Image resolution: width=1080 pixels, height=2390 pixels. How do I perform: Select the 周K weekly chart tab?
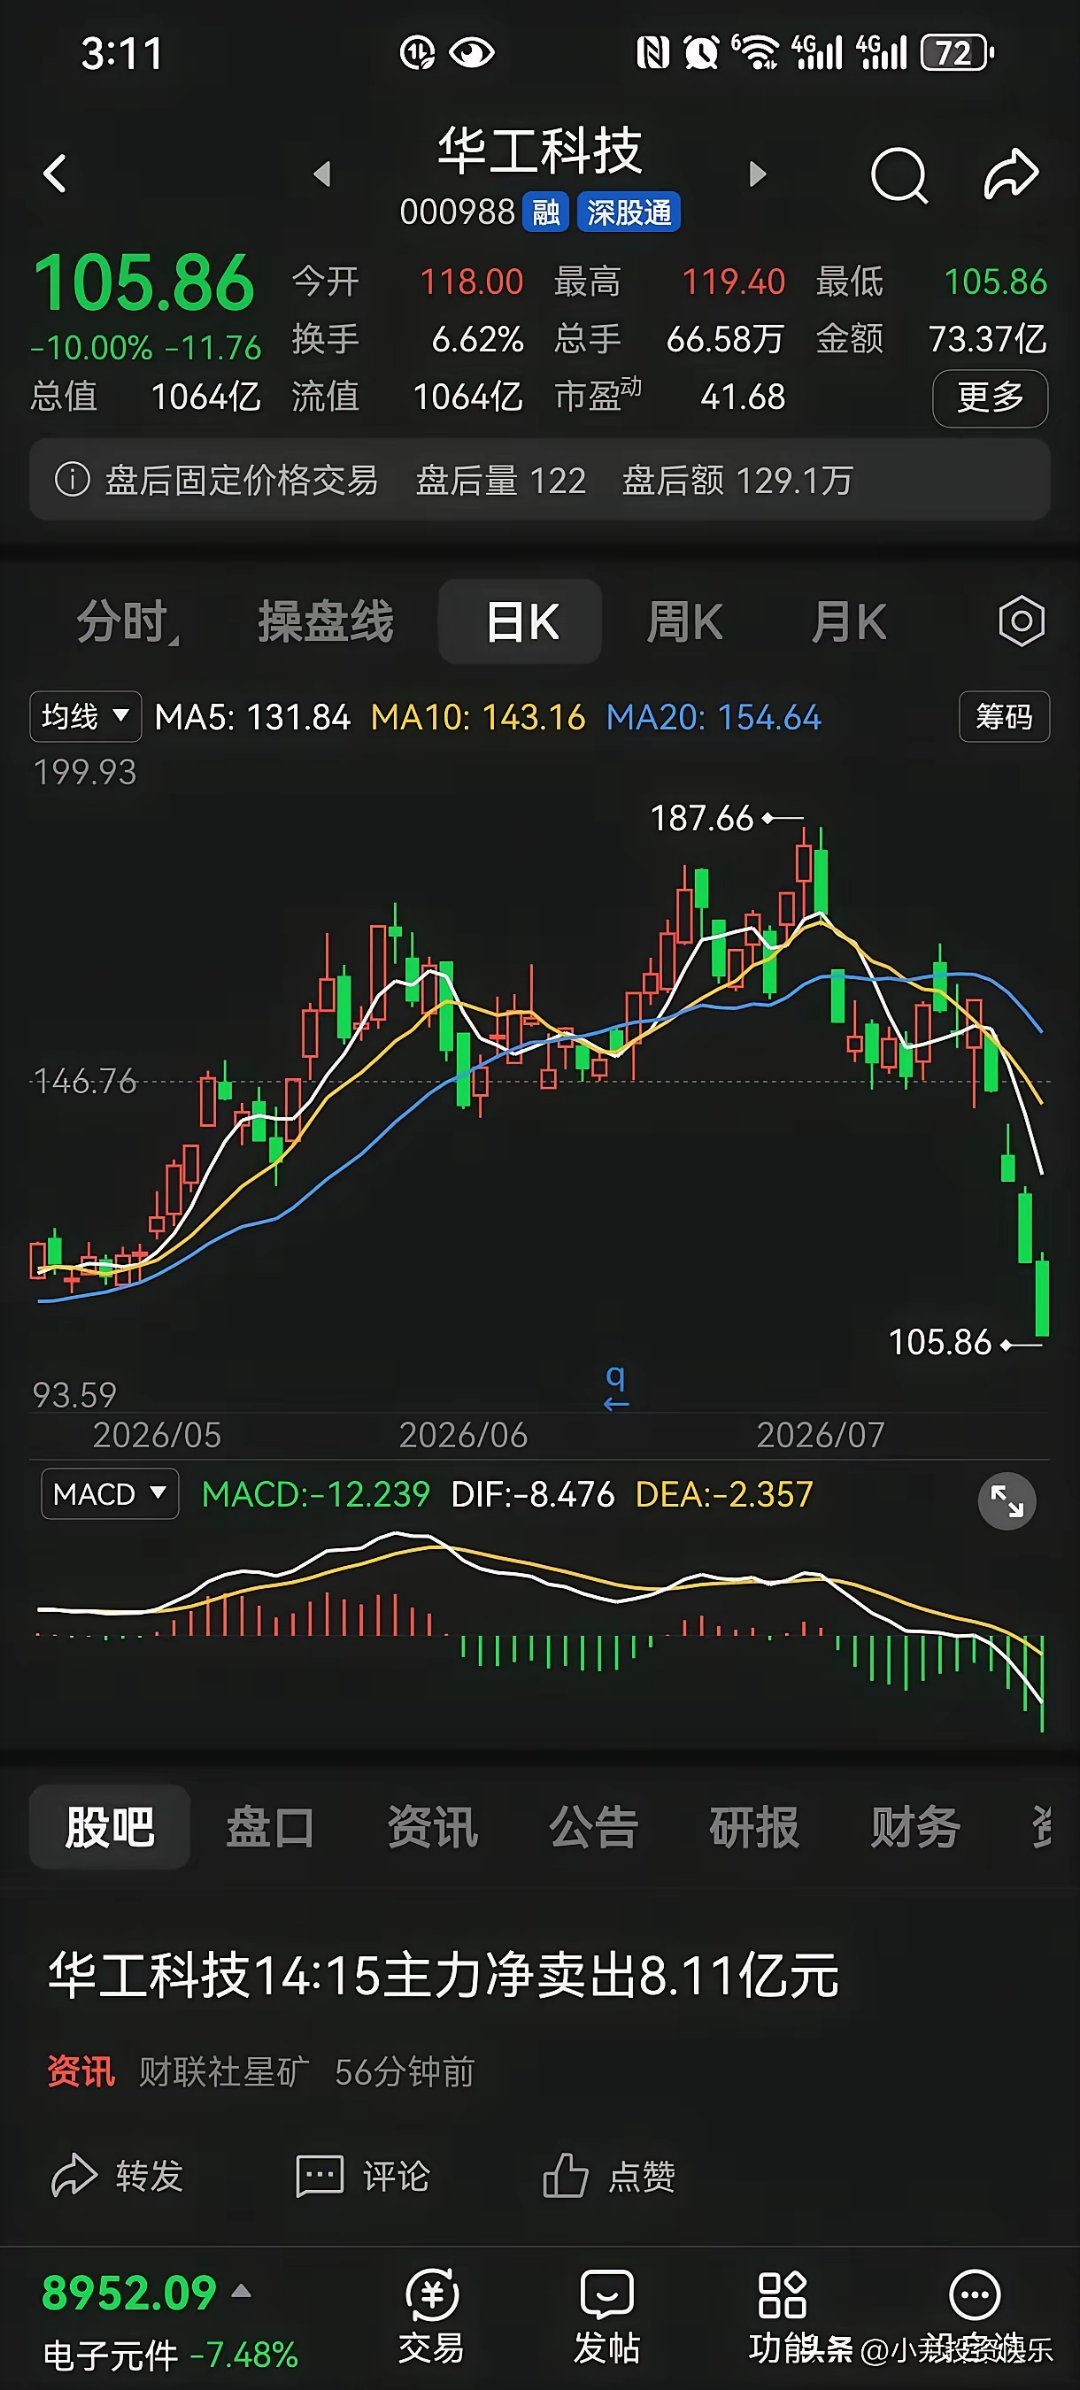point(684,622)
